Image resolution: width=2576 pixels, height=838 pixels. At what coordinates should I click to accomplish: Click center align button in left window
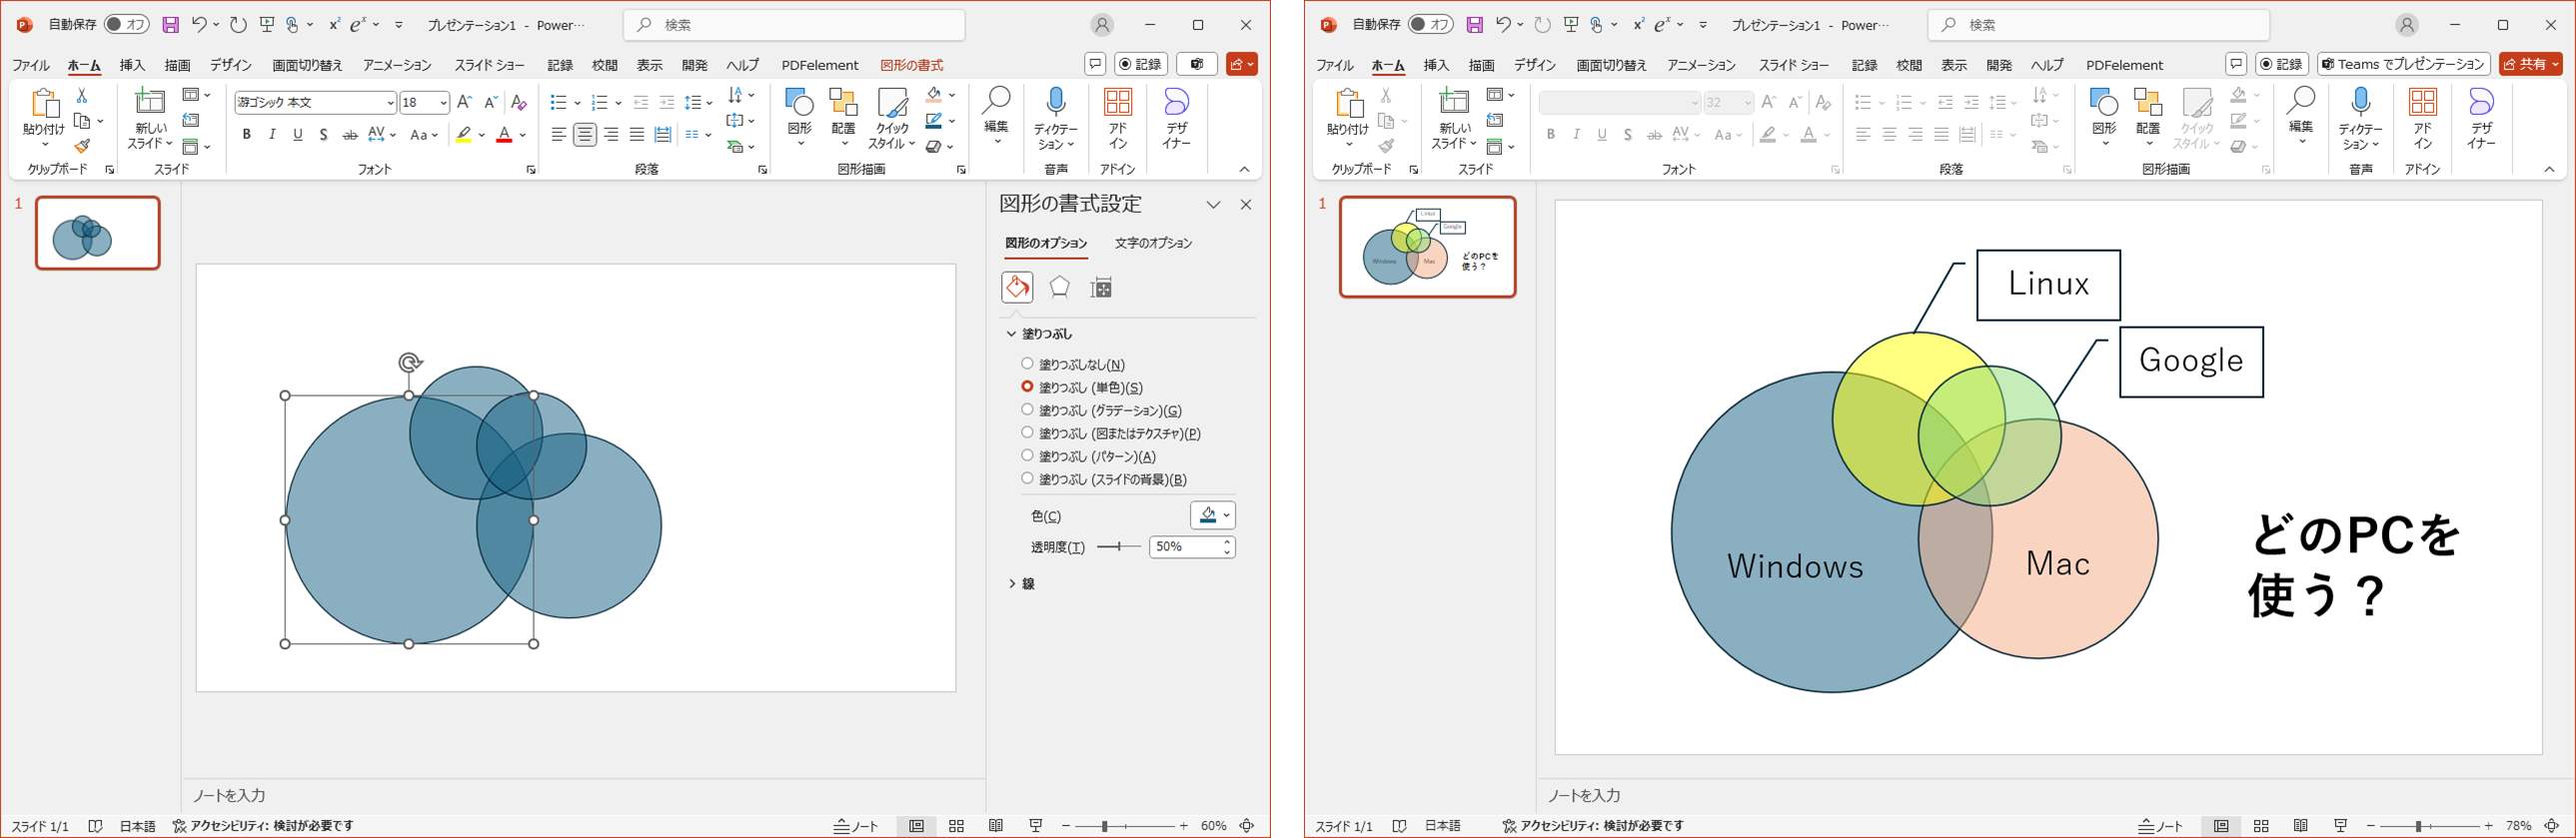pyautogui.click(x=585, y=134)
